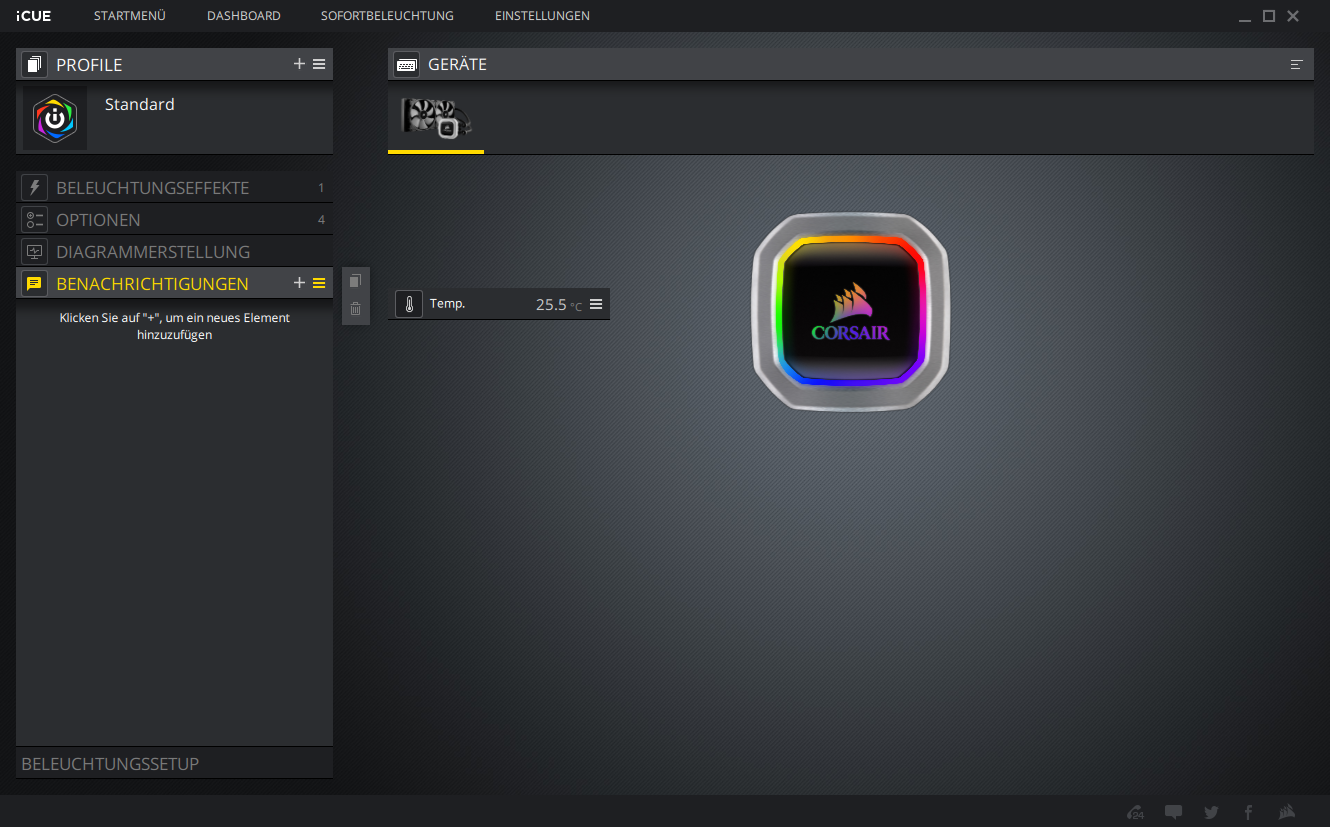This screenshot has height=827, width=1330.
Task: Open the Temp. sensor hamburger menu
Action: point(596,304)
